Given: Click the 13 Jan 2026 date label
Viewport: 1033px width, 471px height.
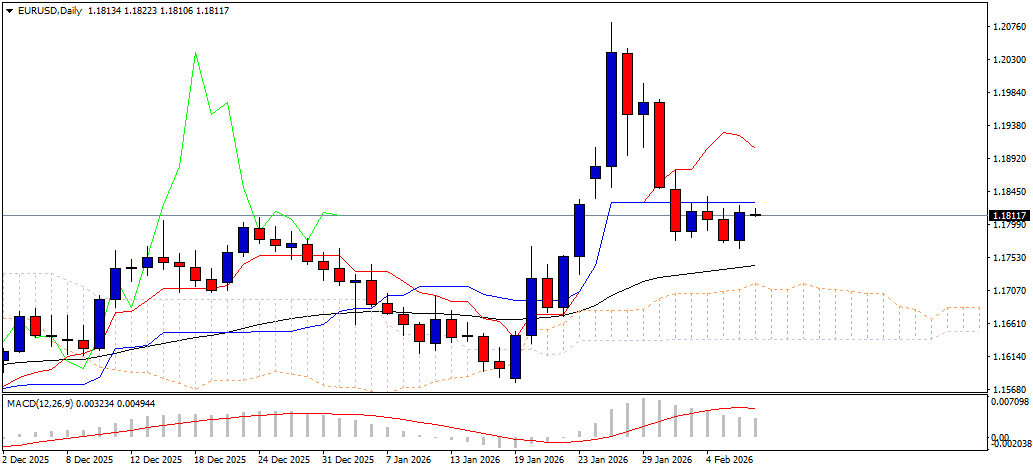Looking at the screenshot, I should pyautogui.click(x=476, y=460).
